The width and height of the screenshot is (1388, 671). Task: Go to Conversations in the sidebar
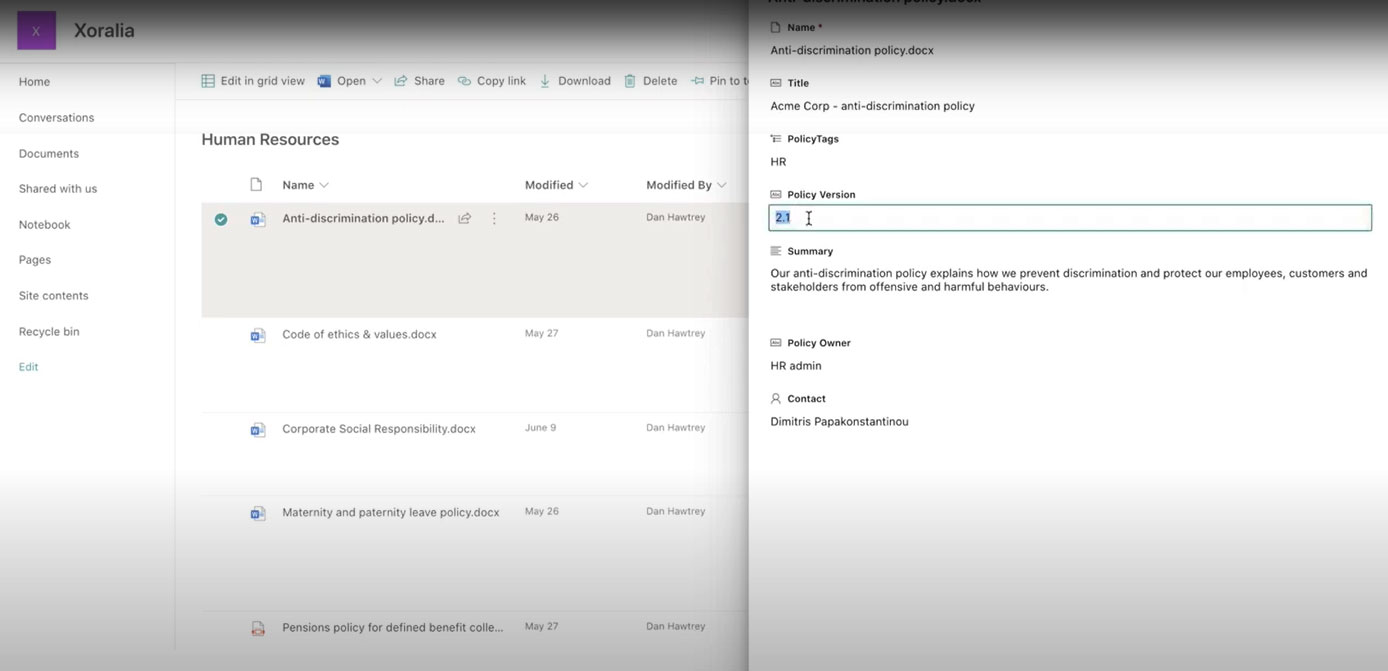[x=56, y=118]
